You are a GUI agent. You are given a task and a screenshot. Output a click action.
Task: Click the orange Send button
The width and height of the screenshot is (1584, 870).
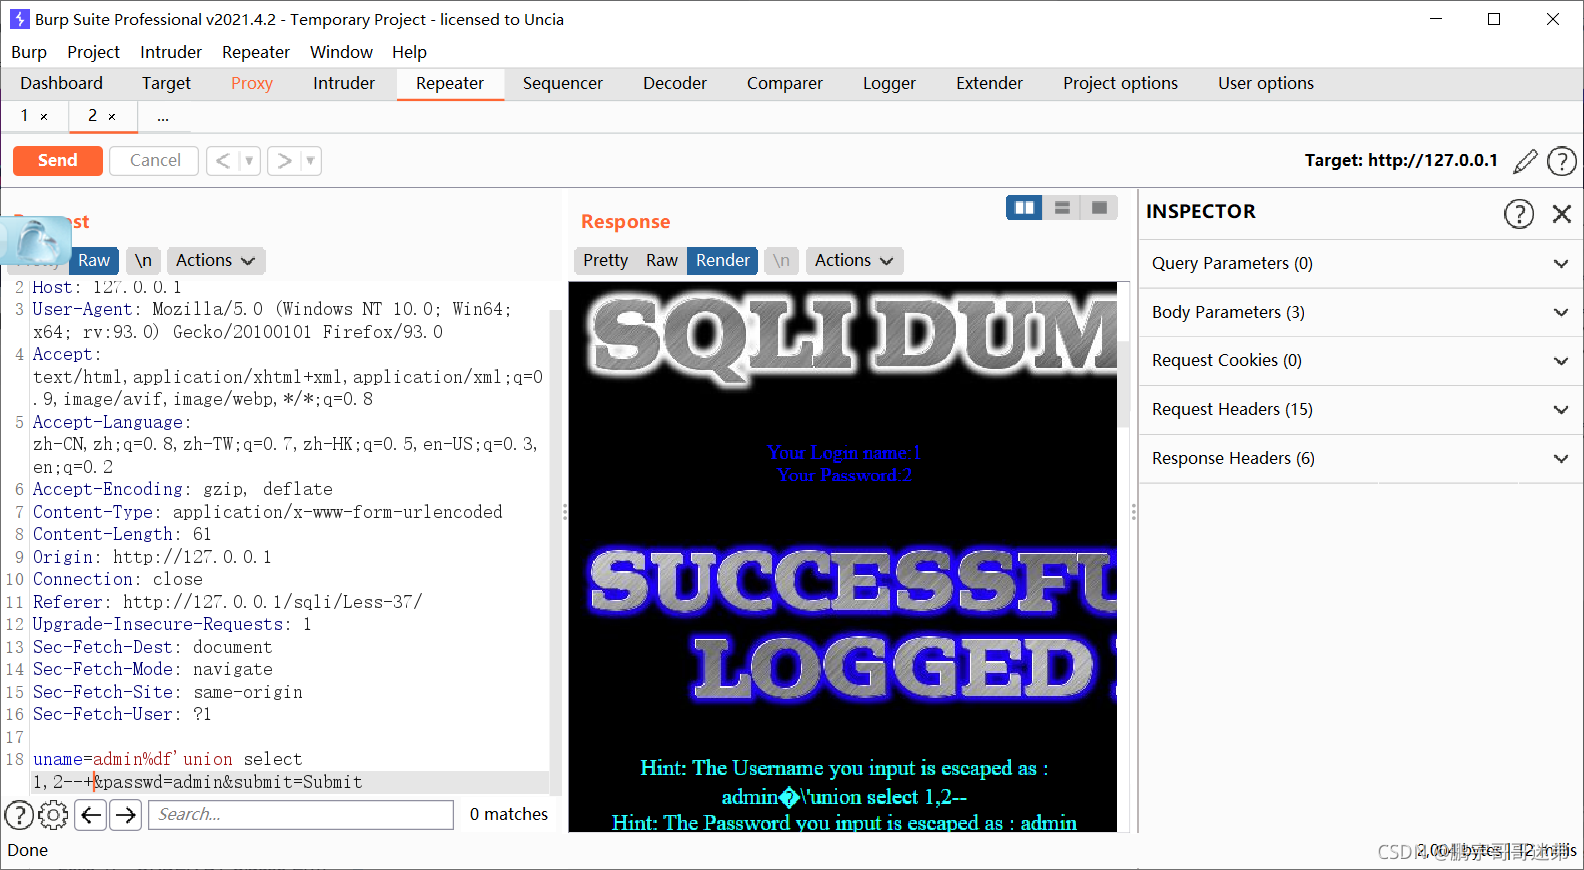click(x=58, y=160)
